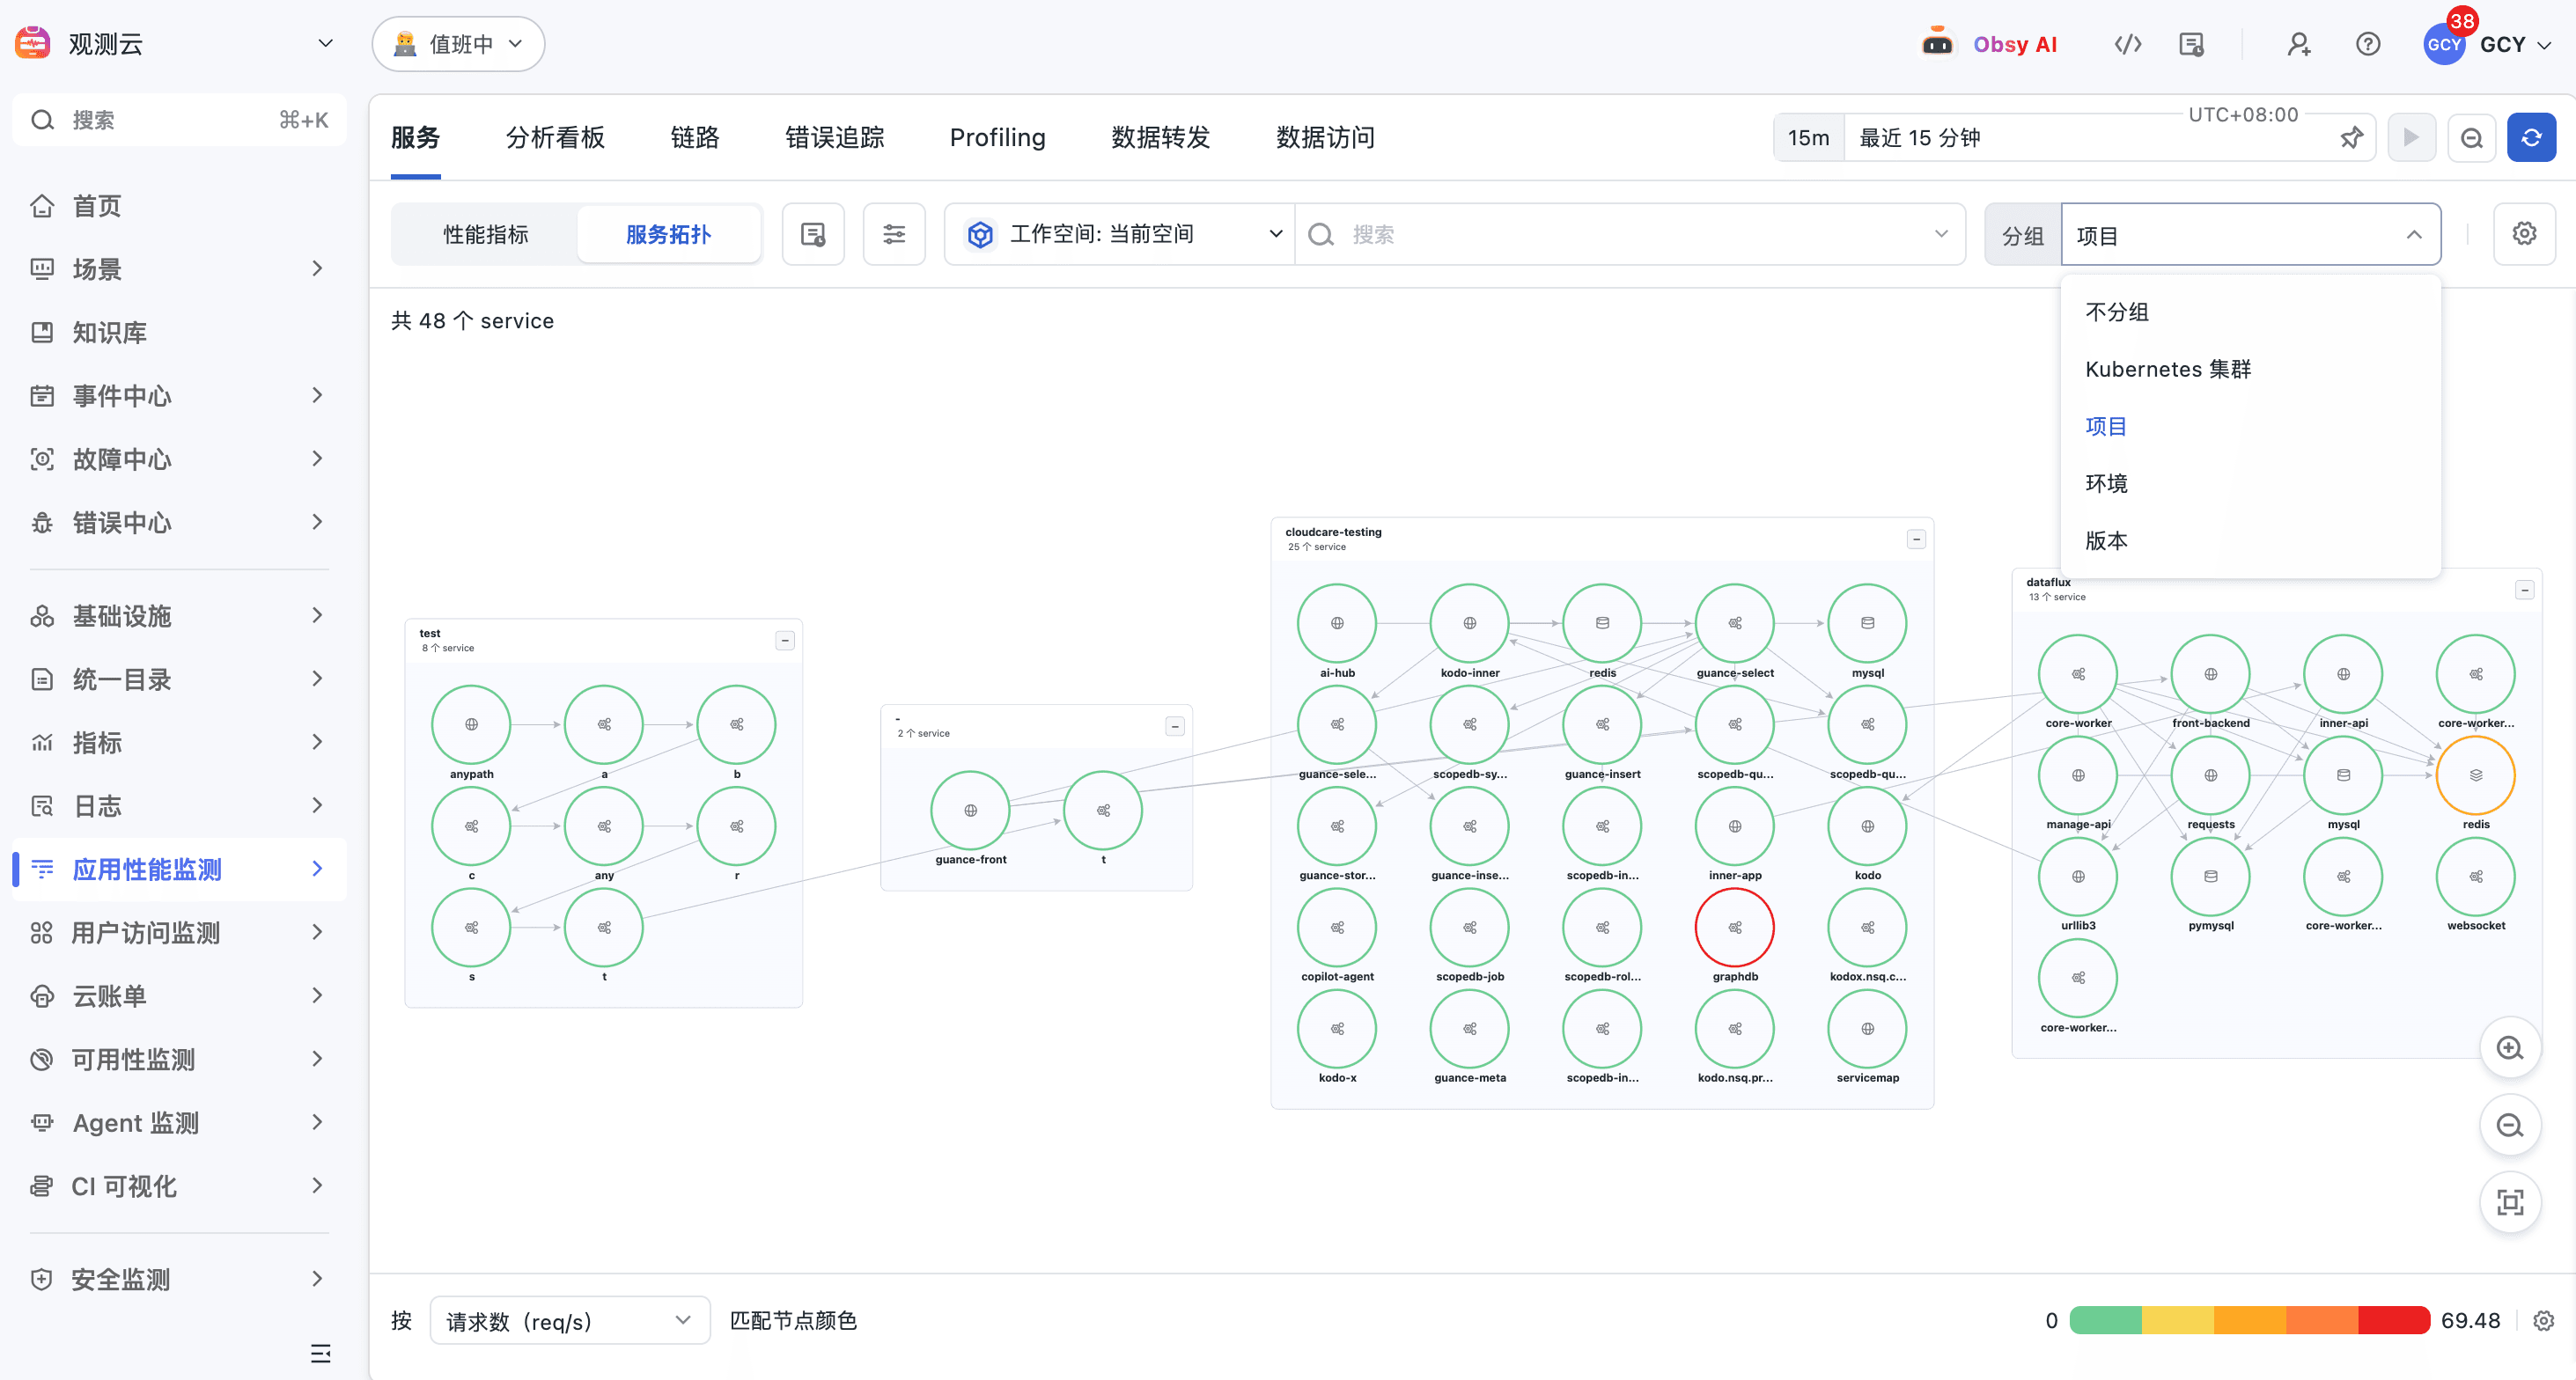
Task: Click the filter sliders icon
Action: [x=894, y=234]
